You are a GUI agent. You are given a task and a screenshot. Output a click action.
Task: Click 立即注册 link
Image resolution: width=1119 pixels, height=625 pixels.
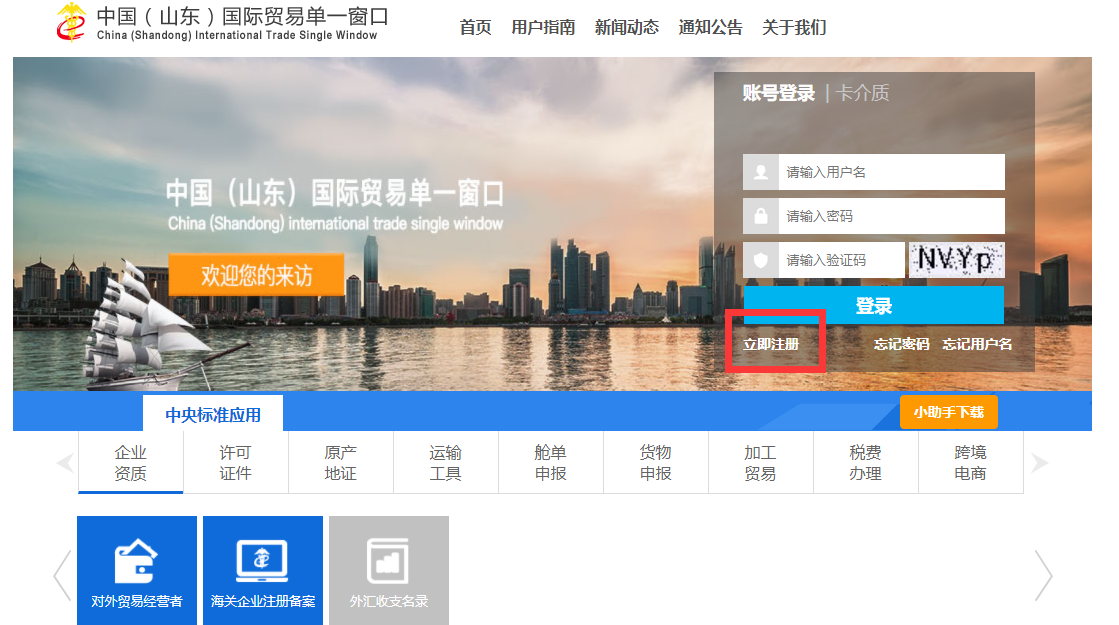click(771, 344)
